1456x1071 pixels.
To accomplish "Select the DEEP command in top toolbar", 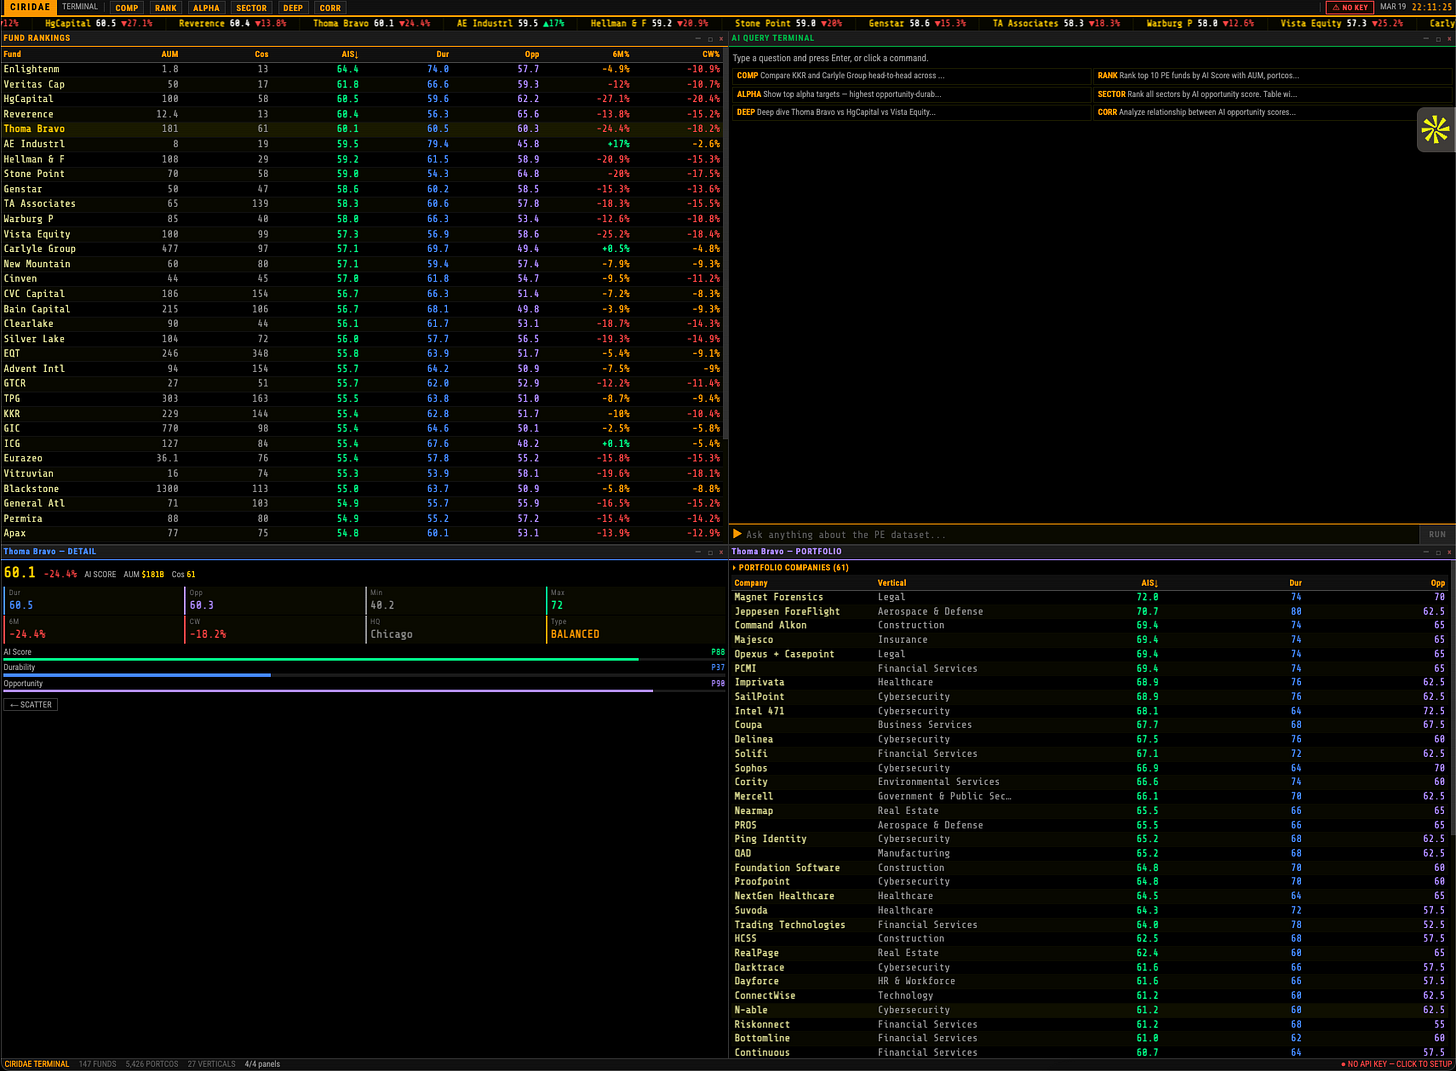I will pyautogui.click(x=293, y=8).
